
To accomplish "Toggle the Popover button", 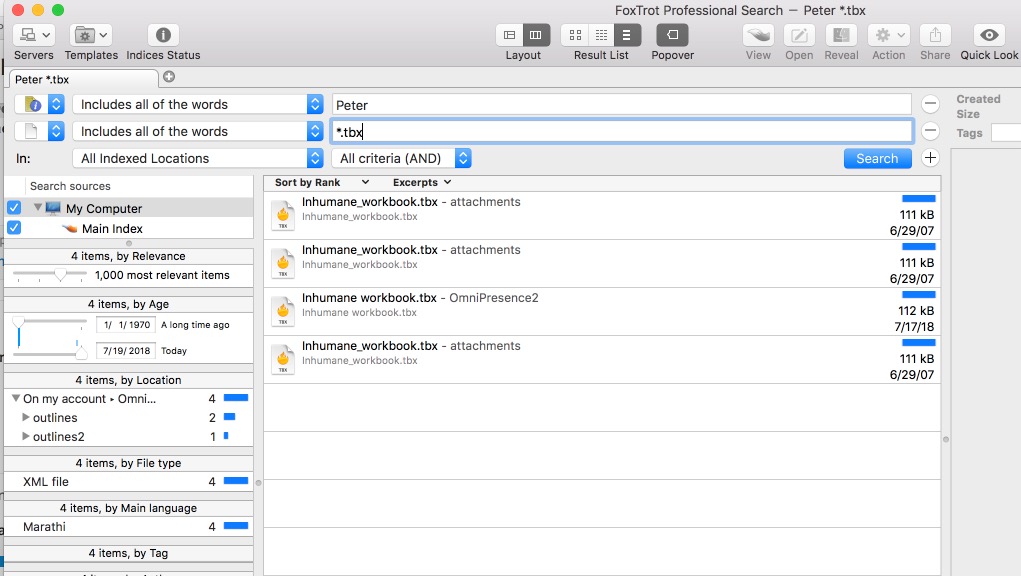I will 673,35.
